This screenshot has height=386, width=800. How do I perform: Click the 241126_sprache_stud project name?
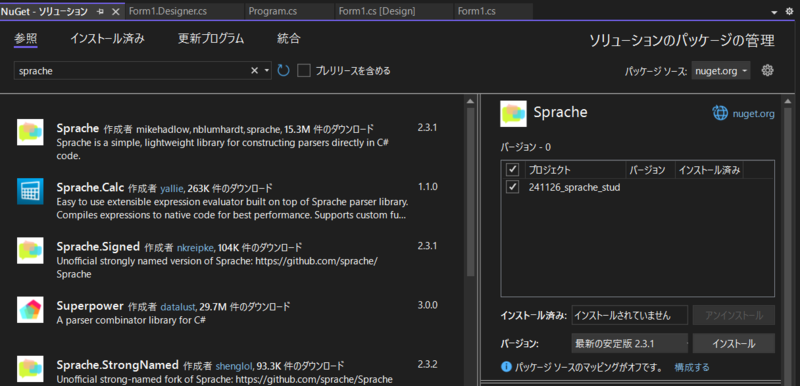574,187
